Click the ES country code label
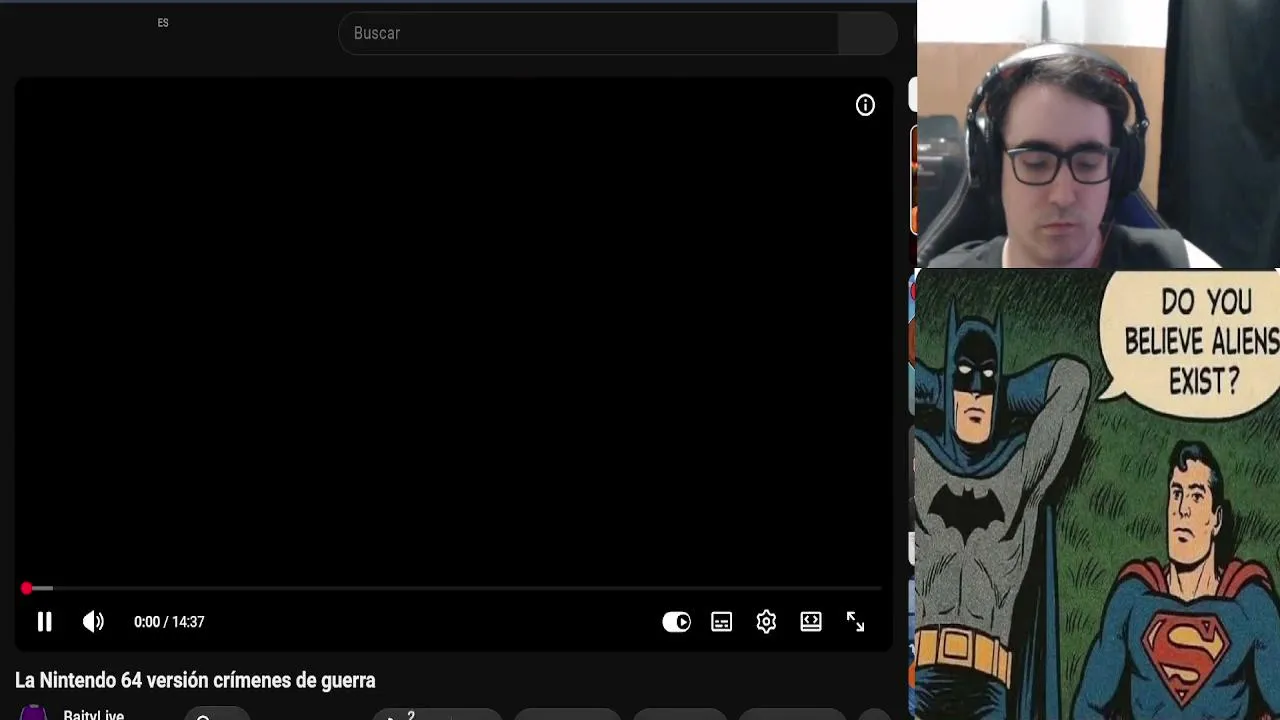 click(163, 23)
